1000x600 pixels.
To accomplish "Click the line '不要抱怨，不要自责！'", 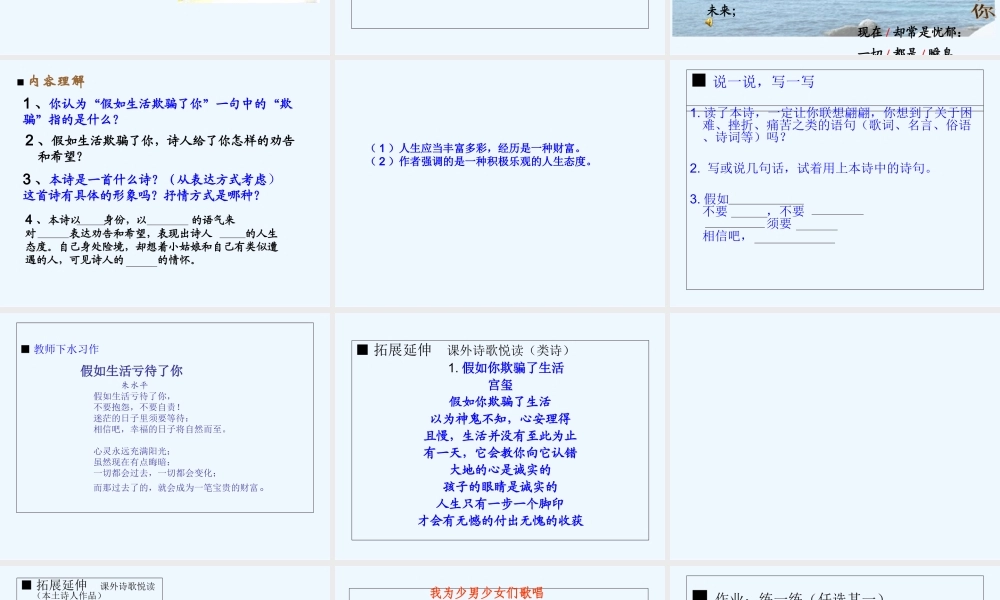I will point(137,407).
